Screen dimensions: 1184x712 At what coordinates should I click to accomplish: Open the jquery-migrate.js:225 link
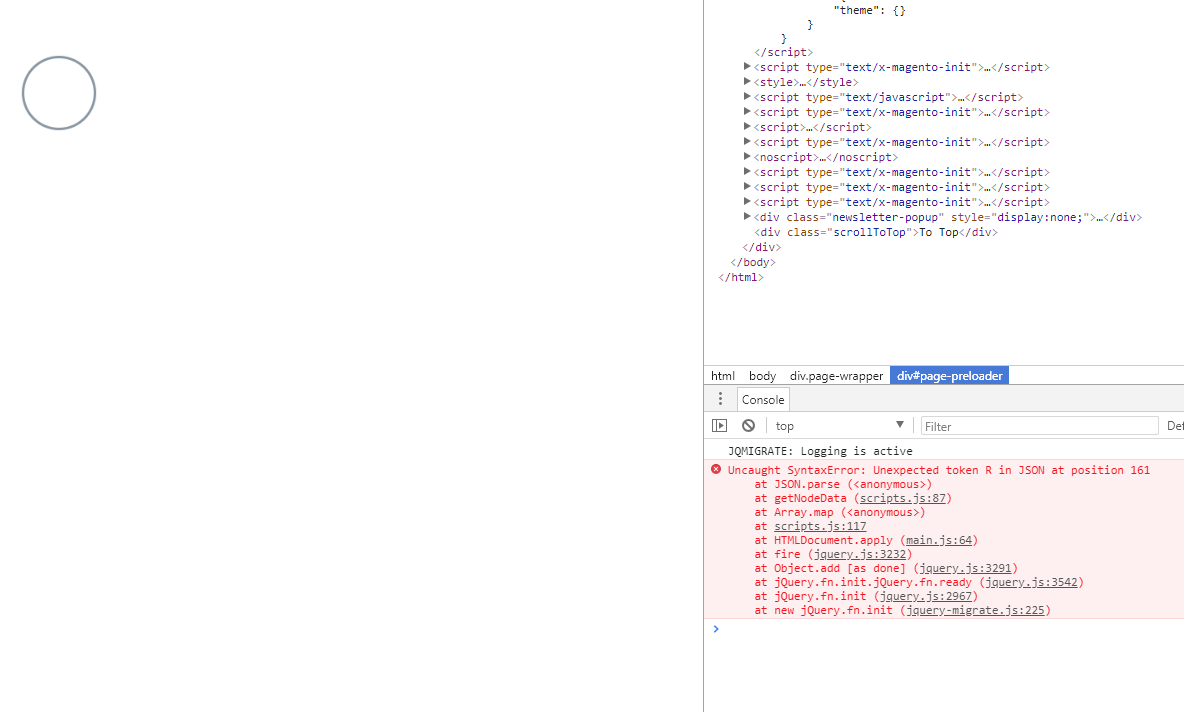[x=976, y=609]
